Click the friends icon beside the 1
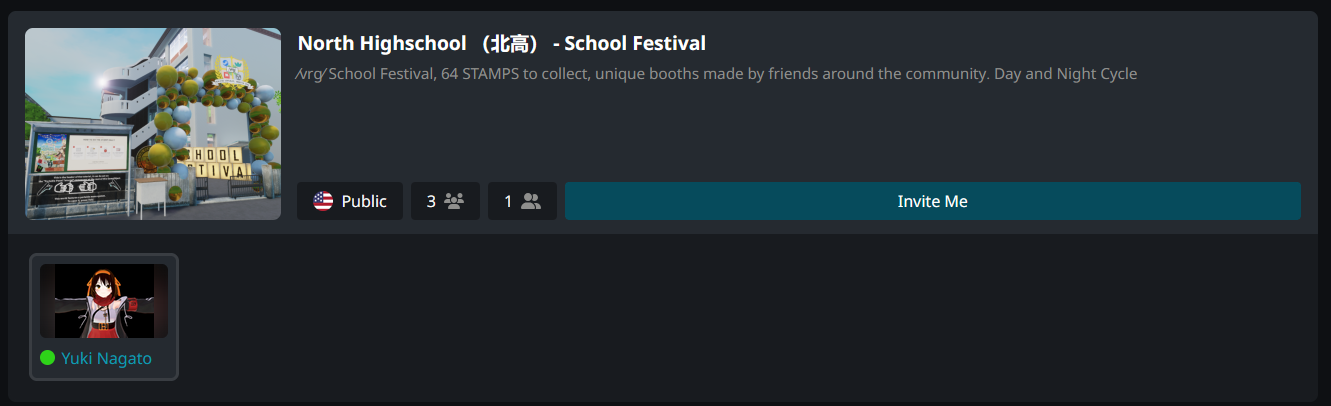Screen dimensions: 1331x406 pyautogui.click(x=531, y=201)
